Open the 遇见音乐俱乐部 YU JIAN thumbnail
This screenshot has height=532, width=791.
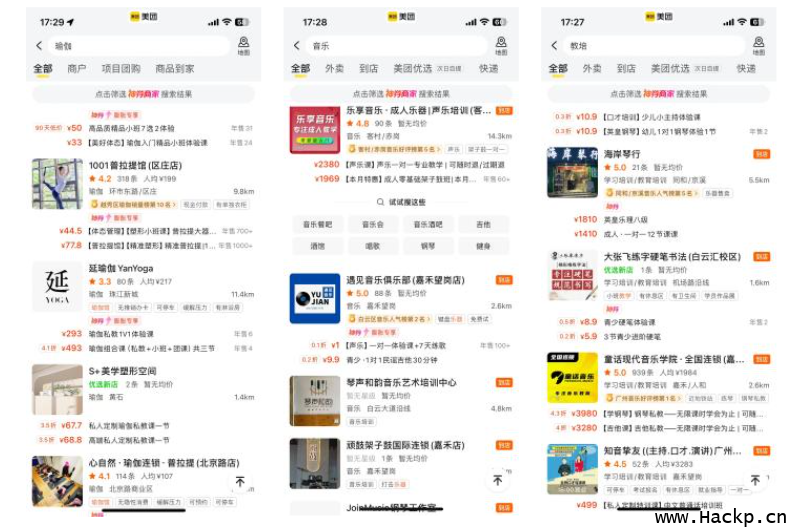click(x=315, y=299)
